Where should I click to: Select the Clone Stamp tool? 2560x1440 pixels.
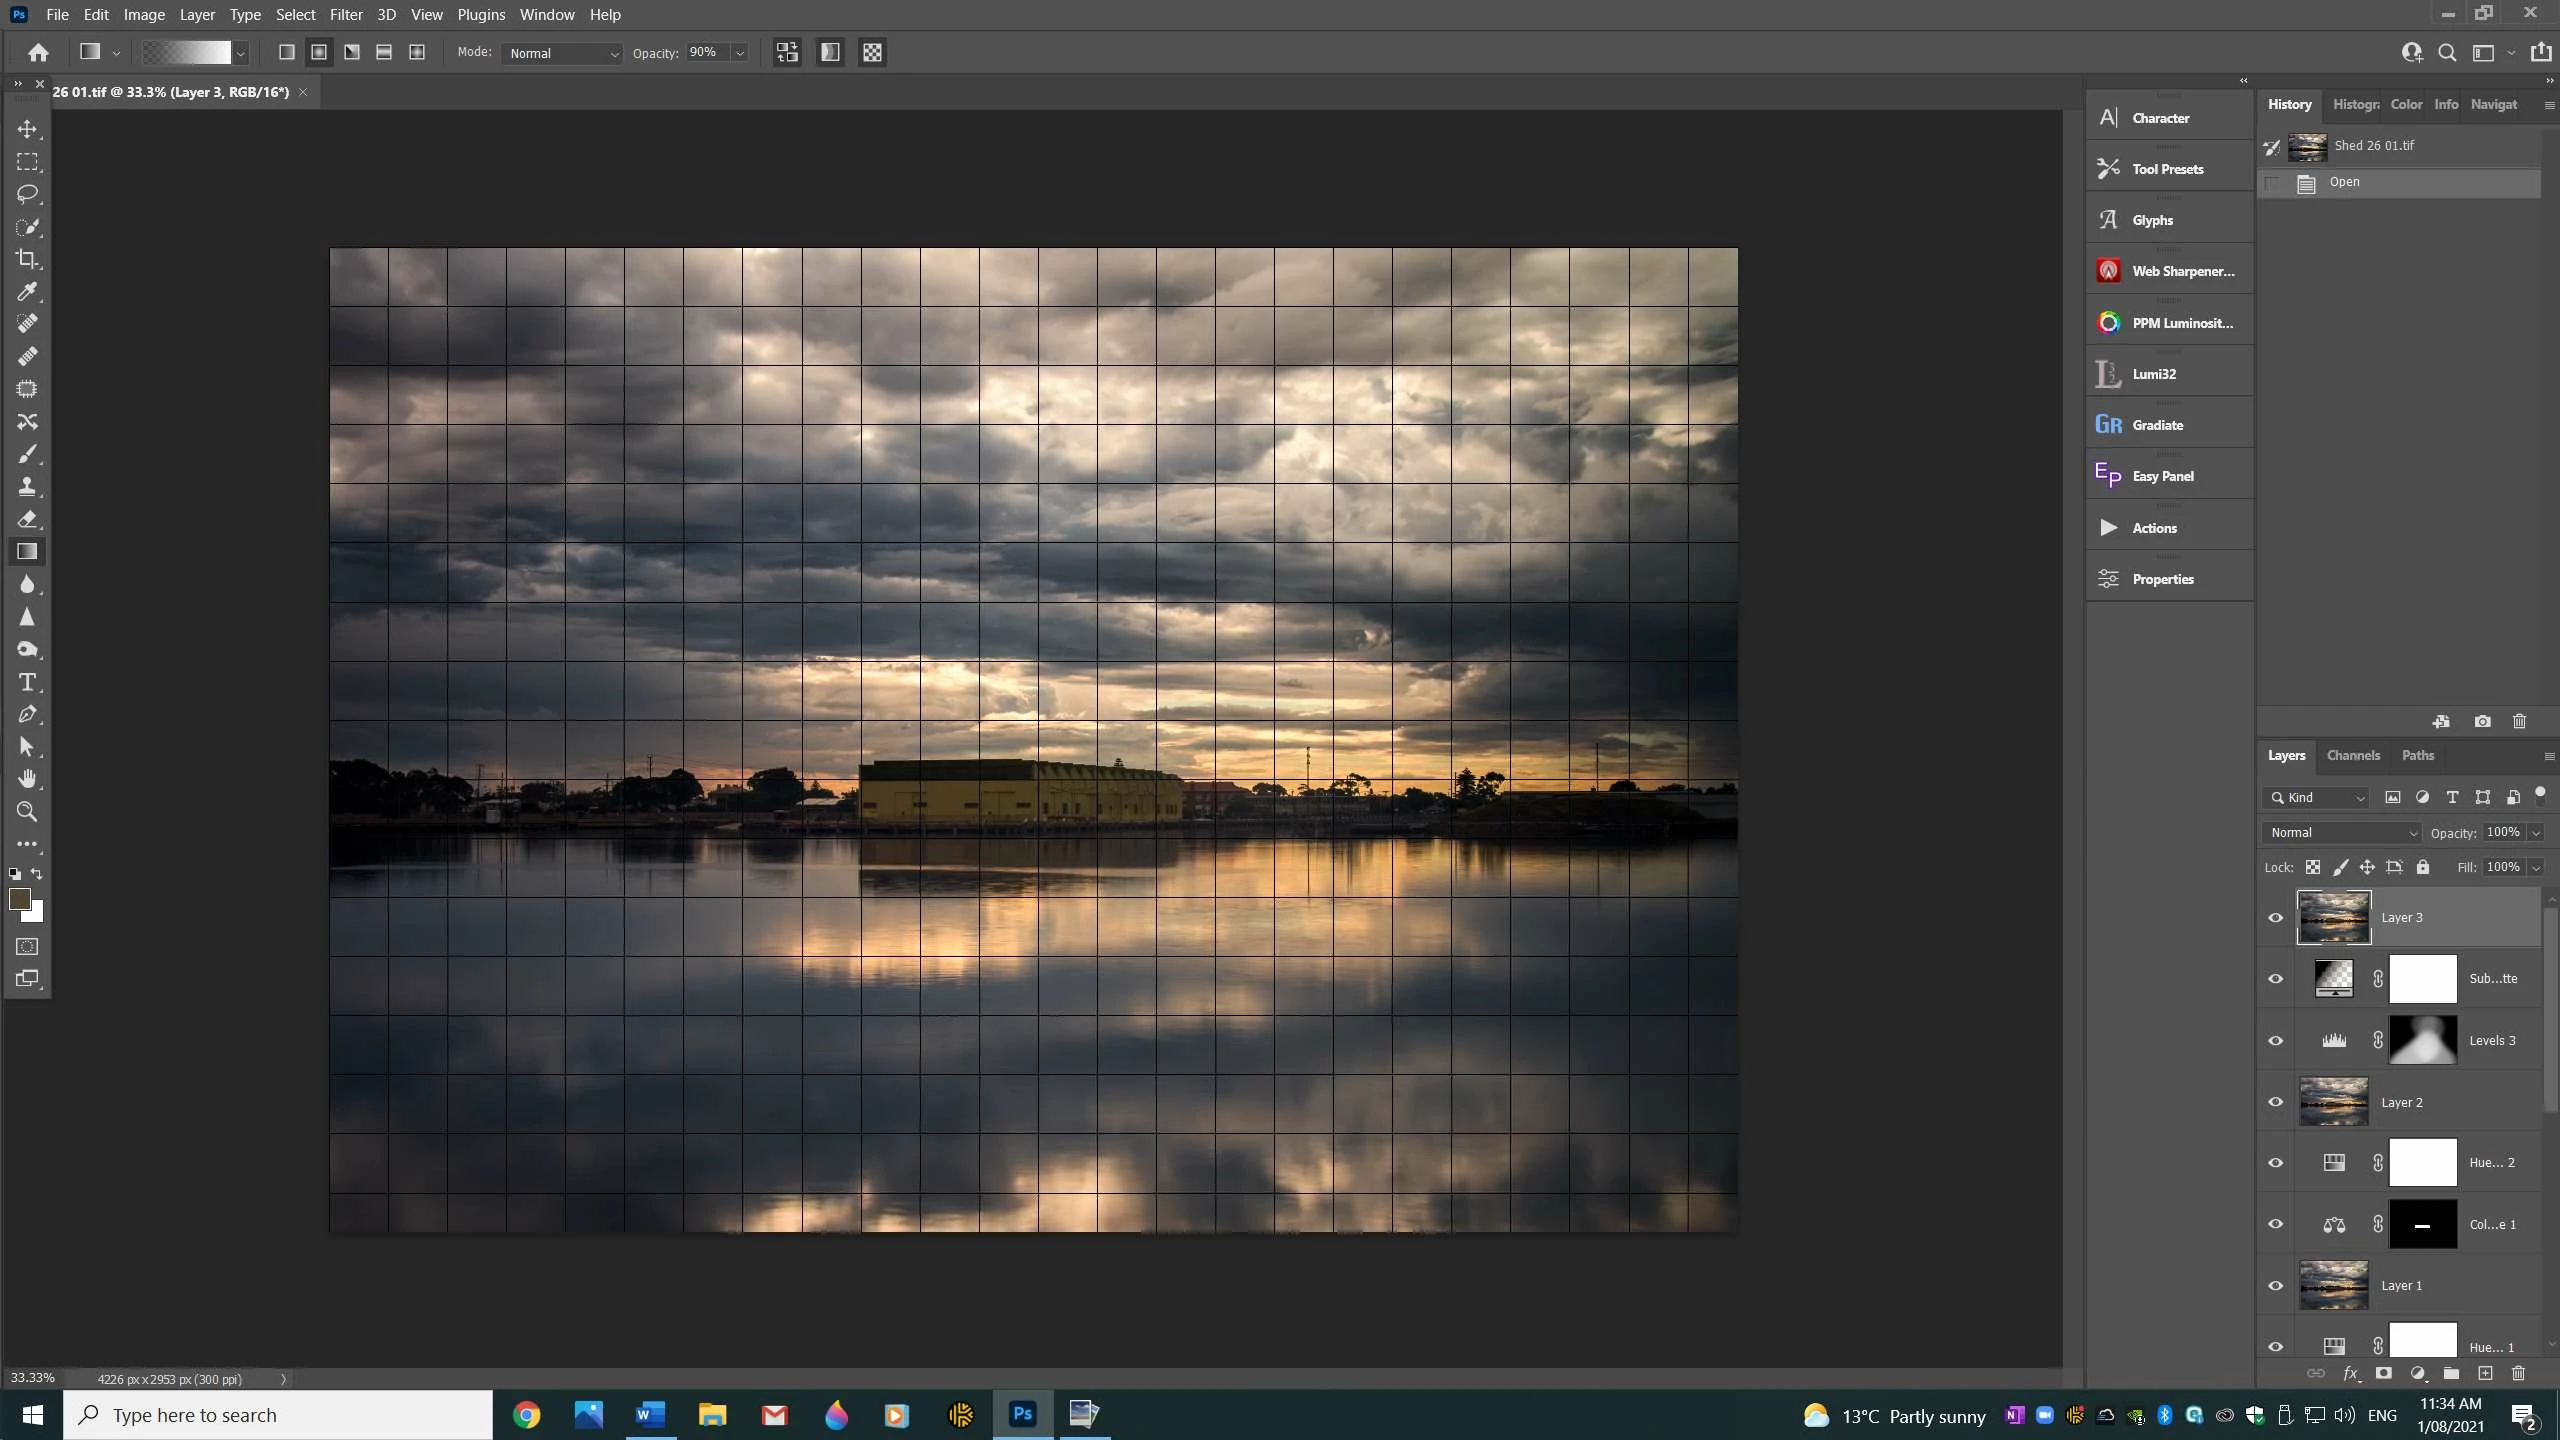(x=27, y=487)
